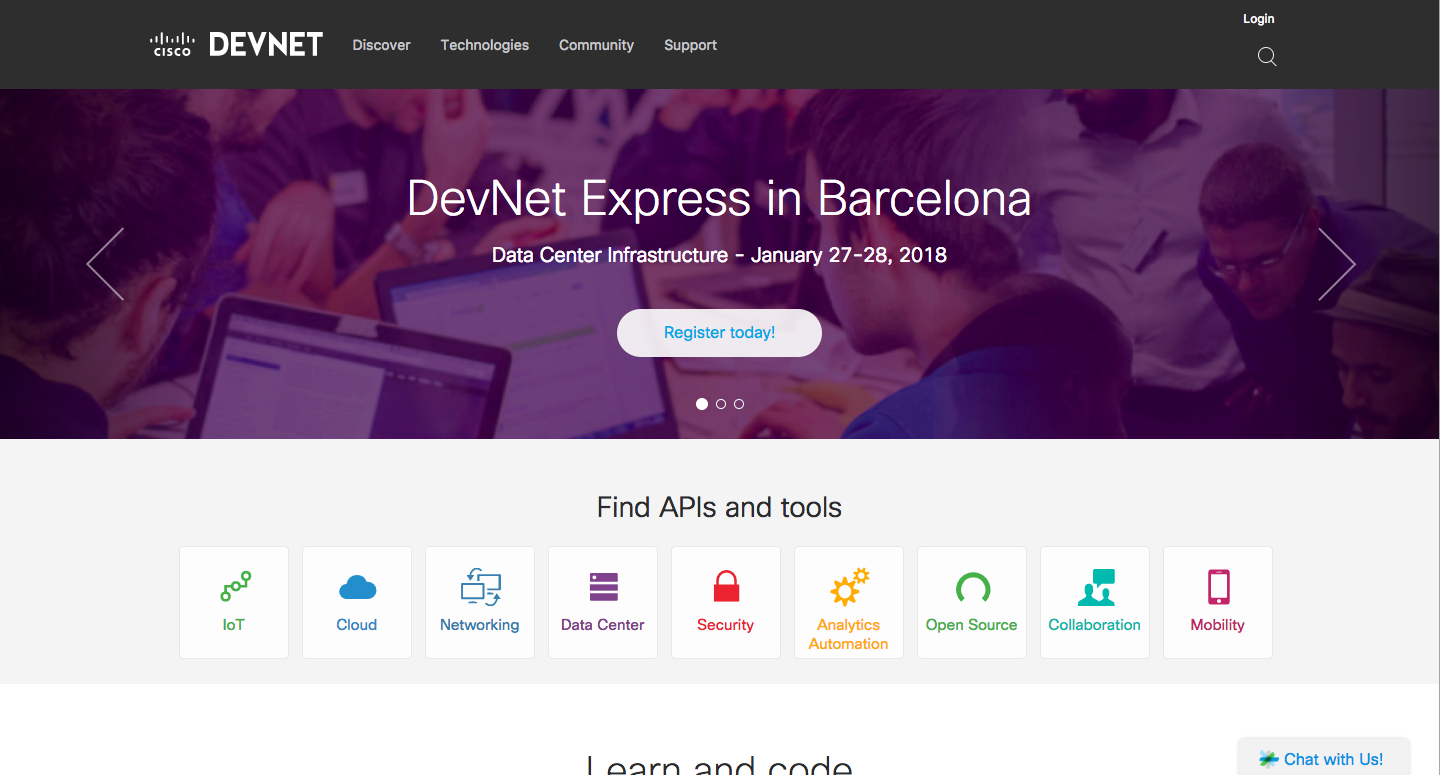Click the Chat with Us icon
1440x775 pixels.
point(1268,759)
